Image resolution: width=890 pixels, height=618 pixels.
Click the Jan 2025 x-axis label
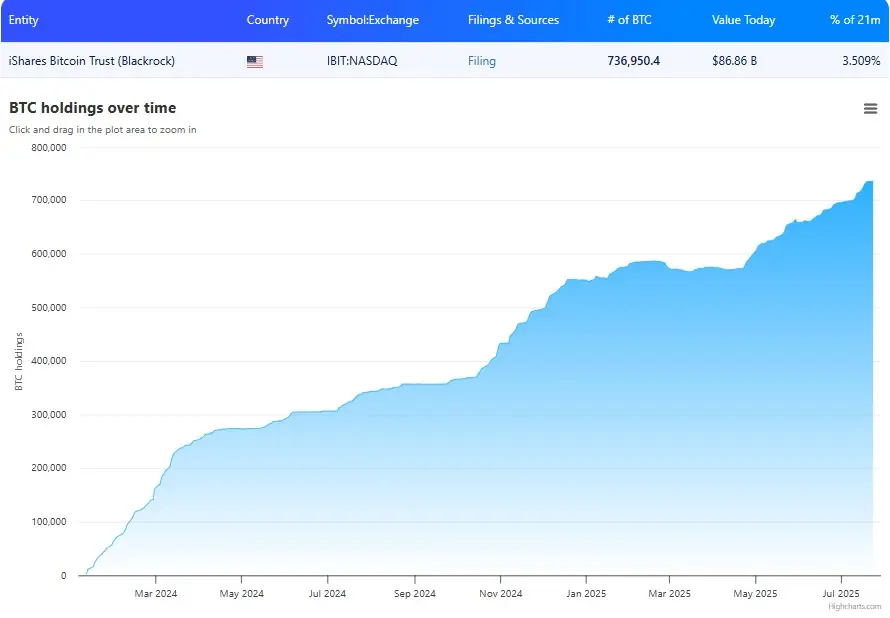coord(586,594)
